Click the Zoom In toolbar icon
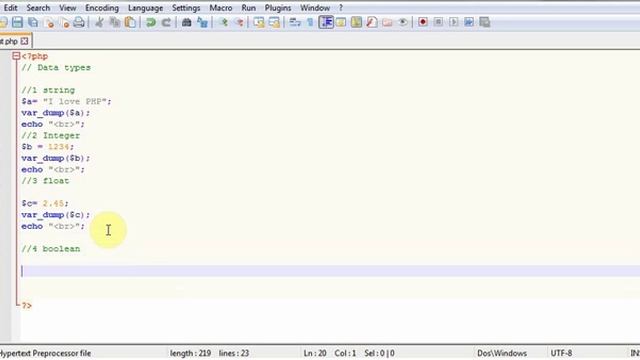This screenshot has width=640, height=360. click(x=223, y=22)
